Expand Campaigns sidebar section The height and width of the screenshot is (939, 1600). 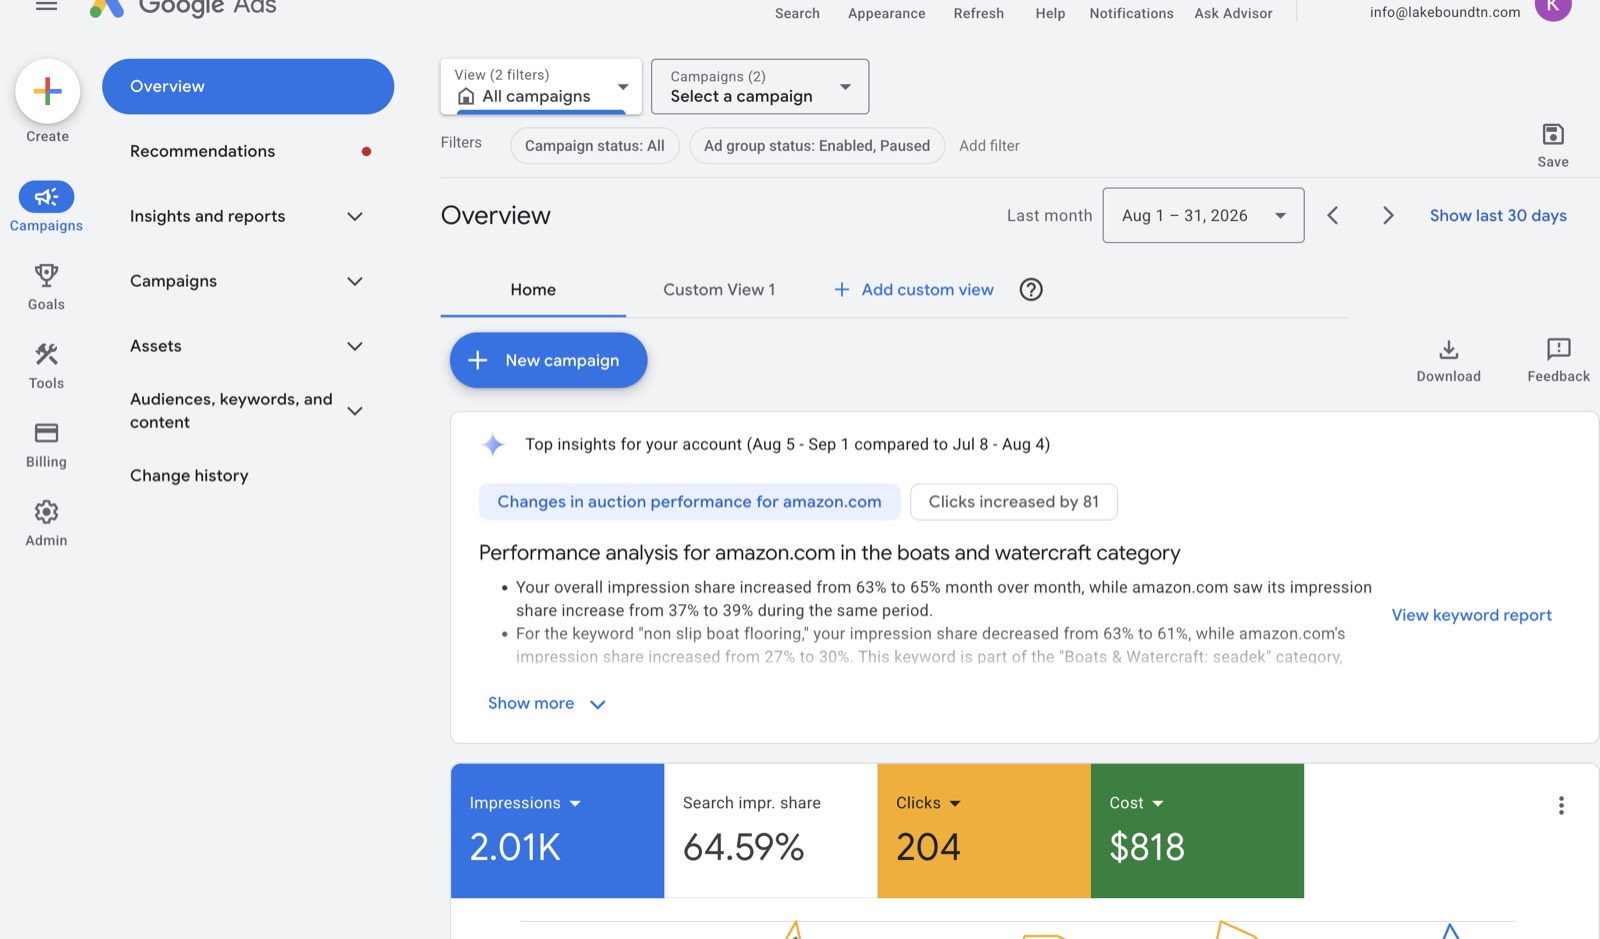pyautogui.click(x=354, y=281)
